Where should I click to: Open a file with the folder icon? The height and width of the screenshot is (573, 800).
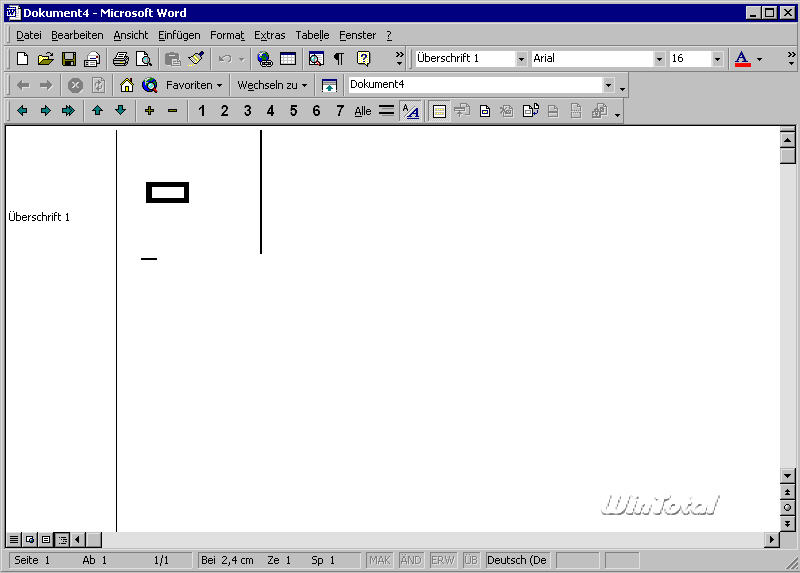click(x=45, y=59)
